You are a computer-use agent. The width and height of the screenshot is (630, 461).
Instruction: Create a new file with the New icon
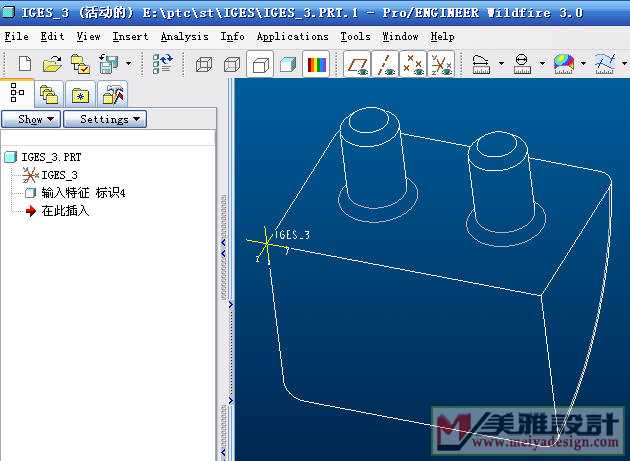25,64
